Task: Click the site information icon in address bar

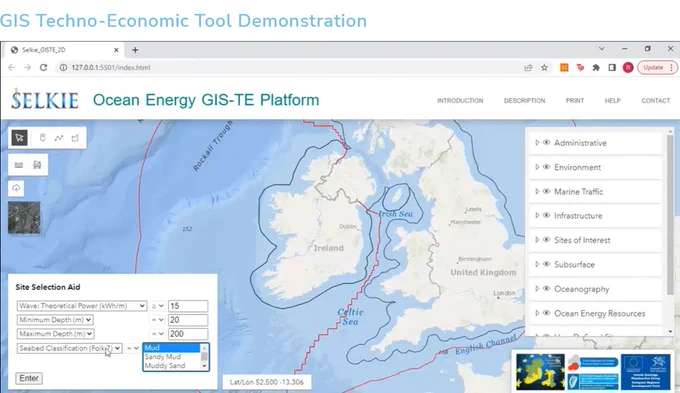Action: 63,68
